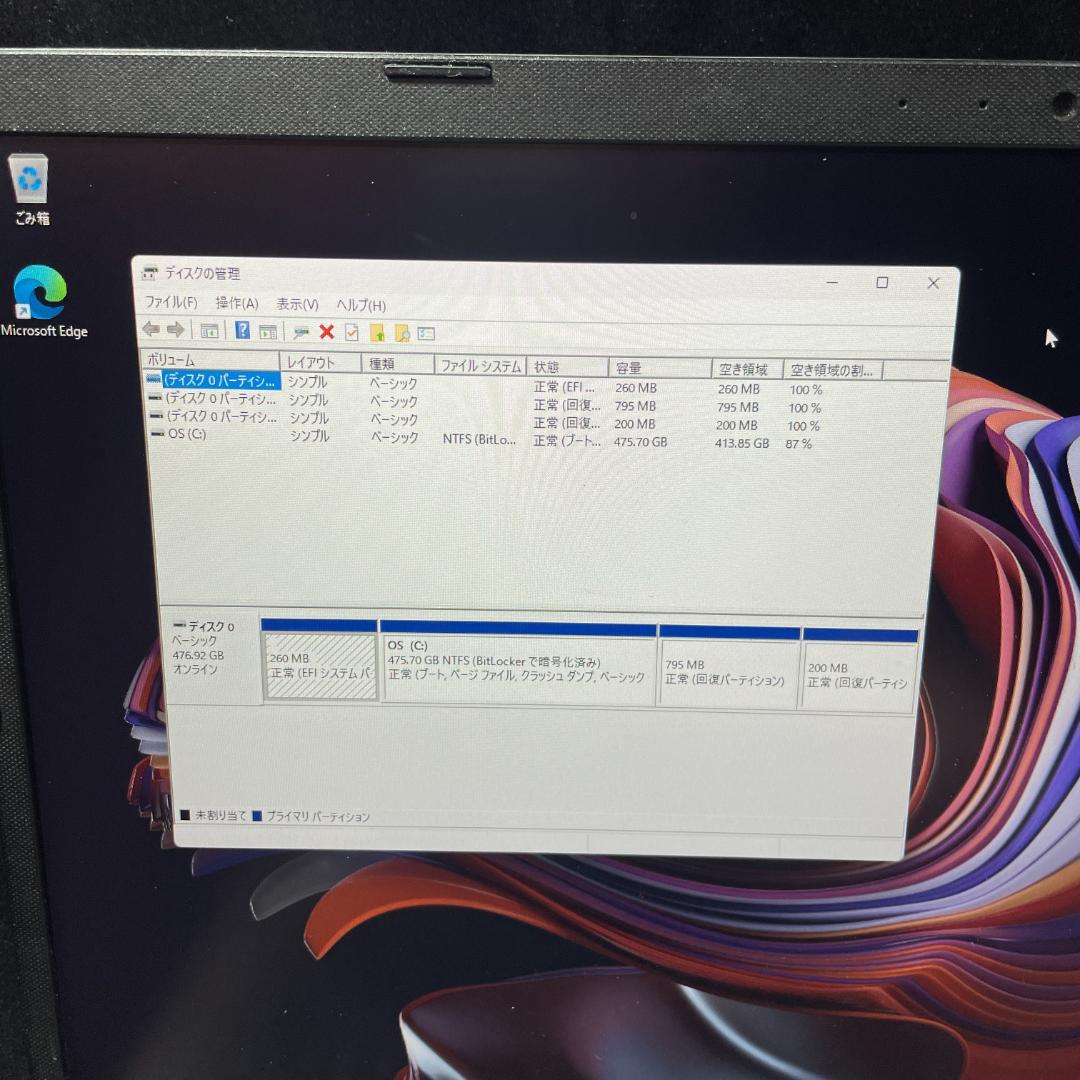Image resolution: width=1080 pixels, height=1080 pixels.
Task: Click the Disk Management title bar icon
Action: click(x=150, y=272)
